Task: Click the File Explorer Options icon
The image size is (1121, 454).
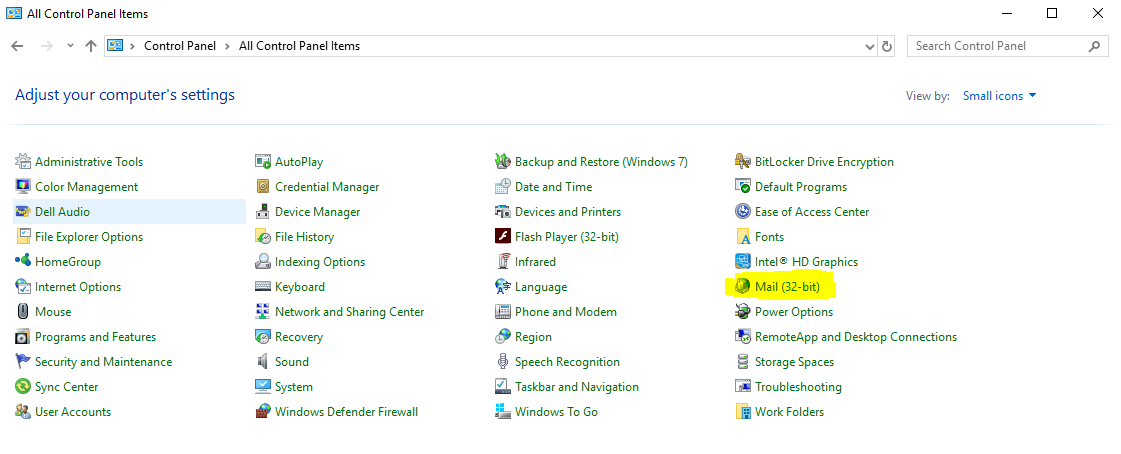Action: tap(23, 237)
